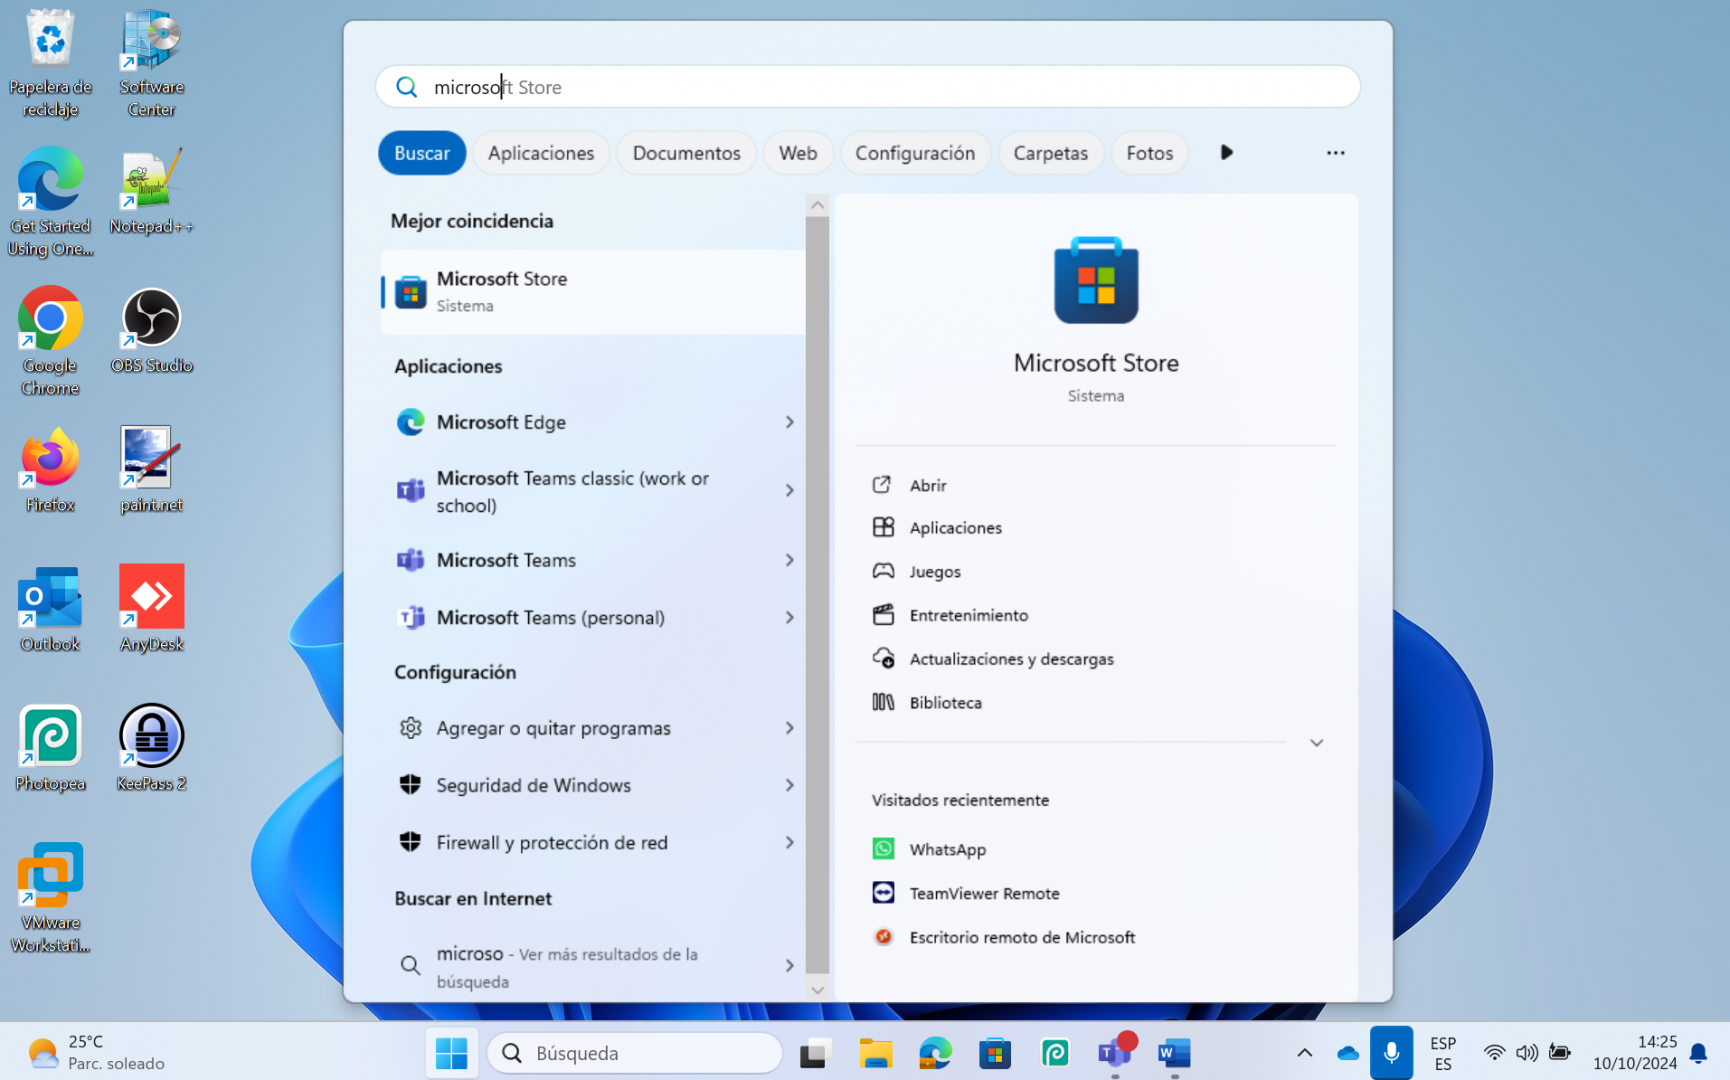Click the results list scrollbar down arrow
Viewport: 1730px width, 1080px height.
coord(817,990)
